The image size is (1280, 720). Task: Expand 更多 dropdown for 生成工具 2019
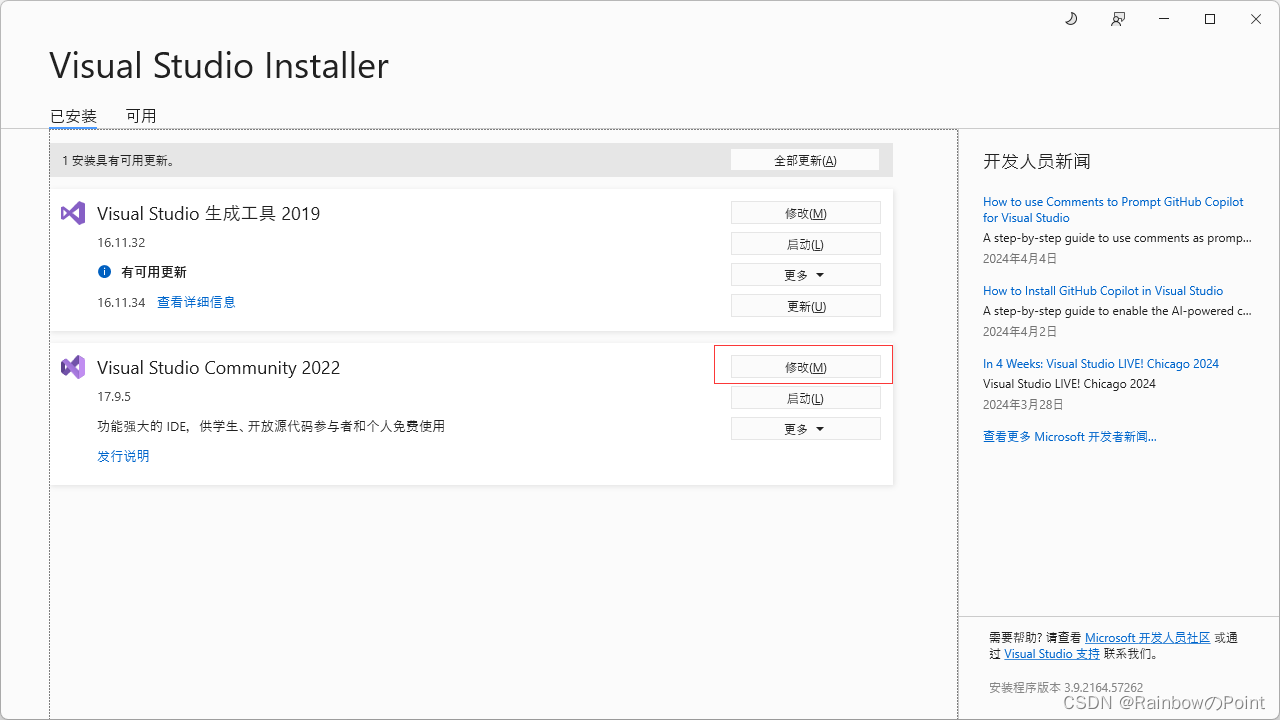[x=806, y=275]
